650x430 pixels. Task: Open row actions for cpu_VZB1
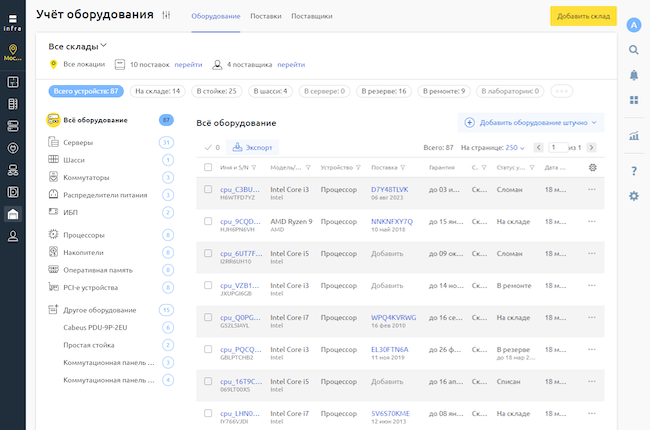592,285
